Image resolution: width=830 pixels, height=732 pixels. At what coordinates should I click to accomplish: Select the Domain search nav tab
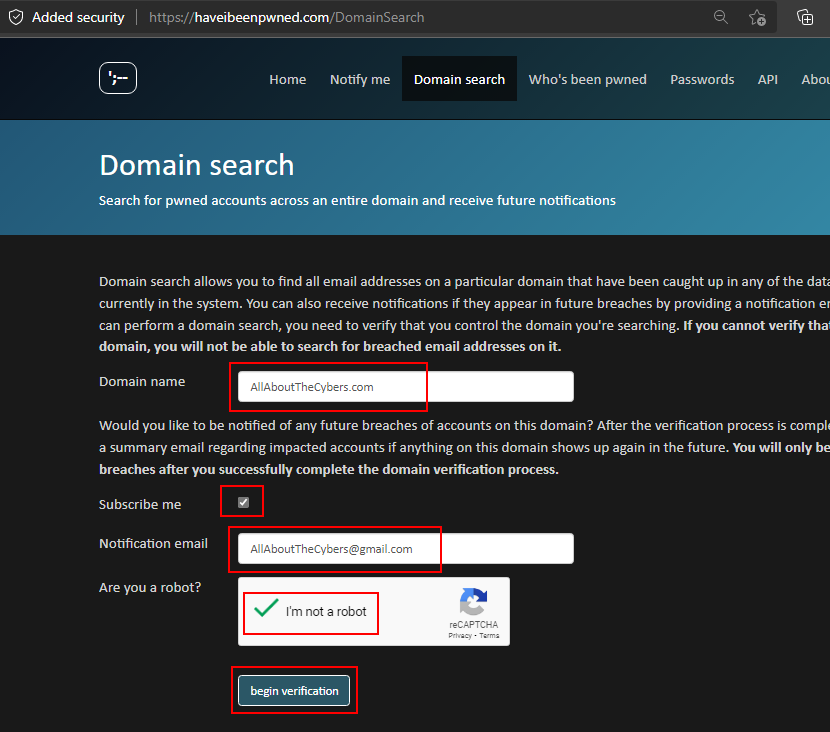click(x=459, y=79)
